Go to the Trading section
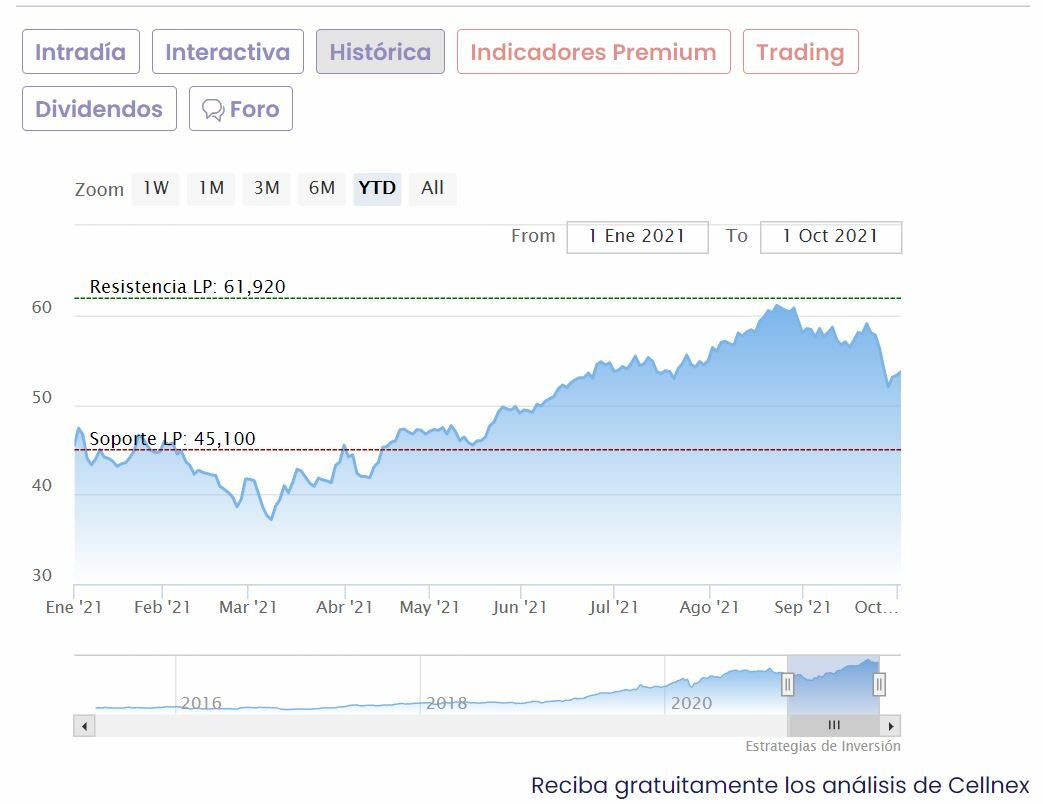The image size is (1043, 804). [800, 52]
